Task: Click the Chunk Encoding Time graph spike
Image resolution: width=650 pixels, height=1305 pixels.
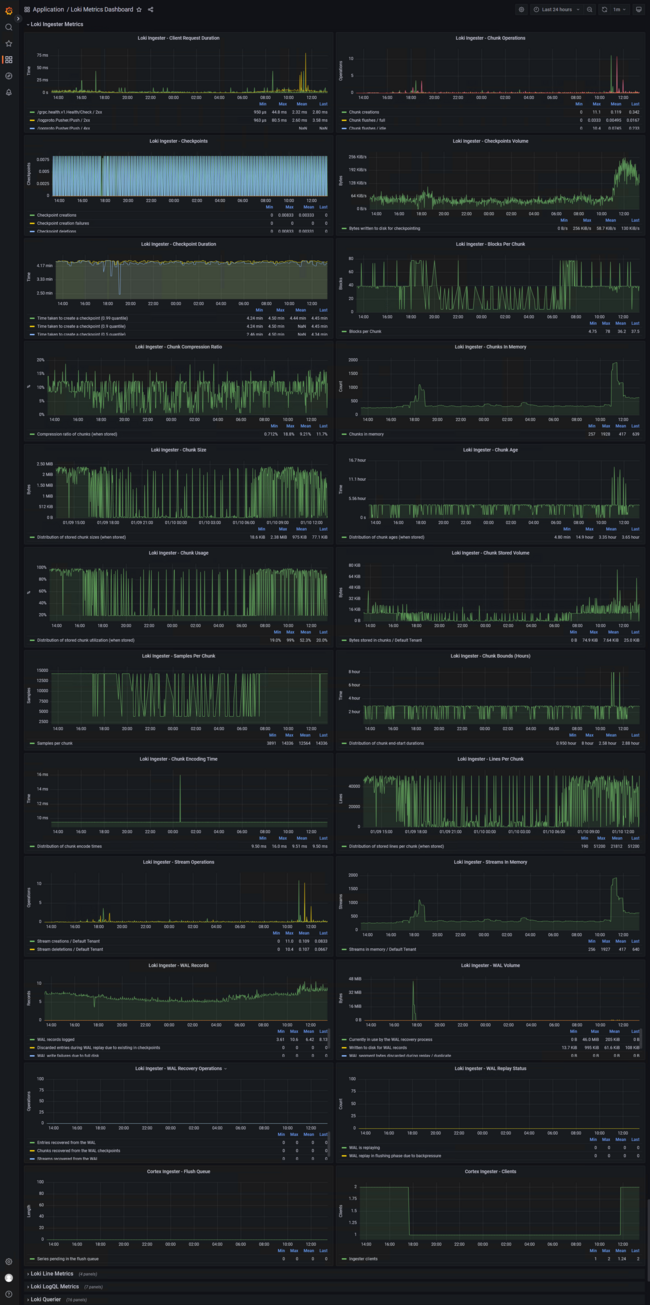Action: point(180,800)
